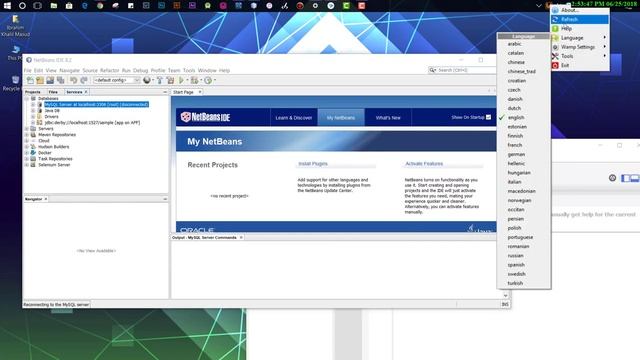This screenshot has height=360, width=640.
Task: Open Microsoft Store from the taskbar
Action: pyautogui.click(x=69, y=6)
